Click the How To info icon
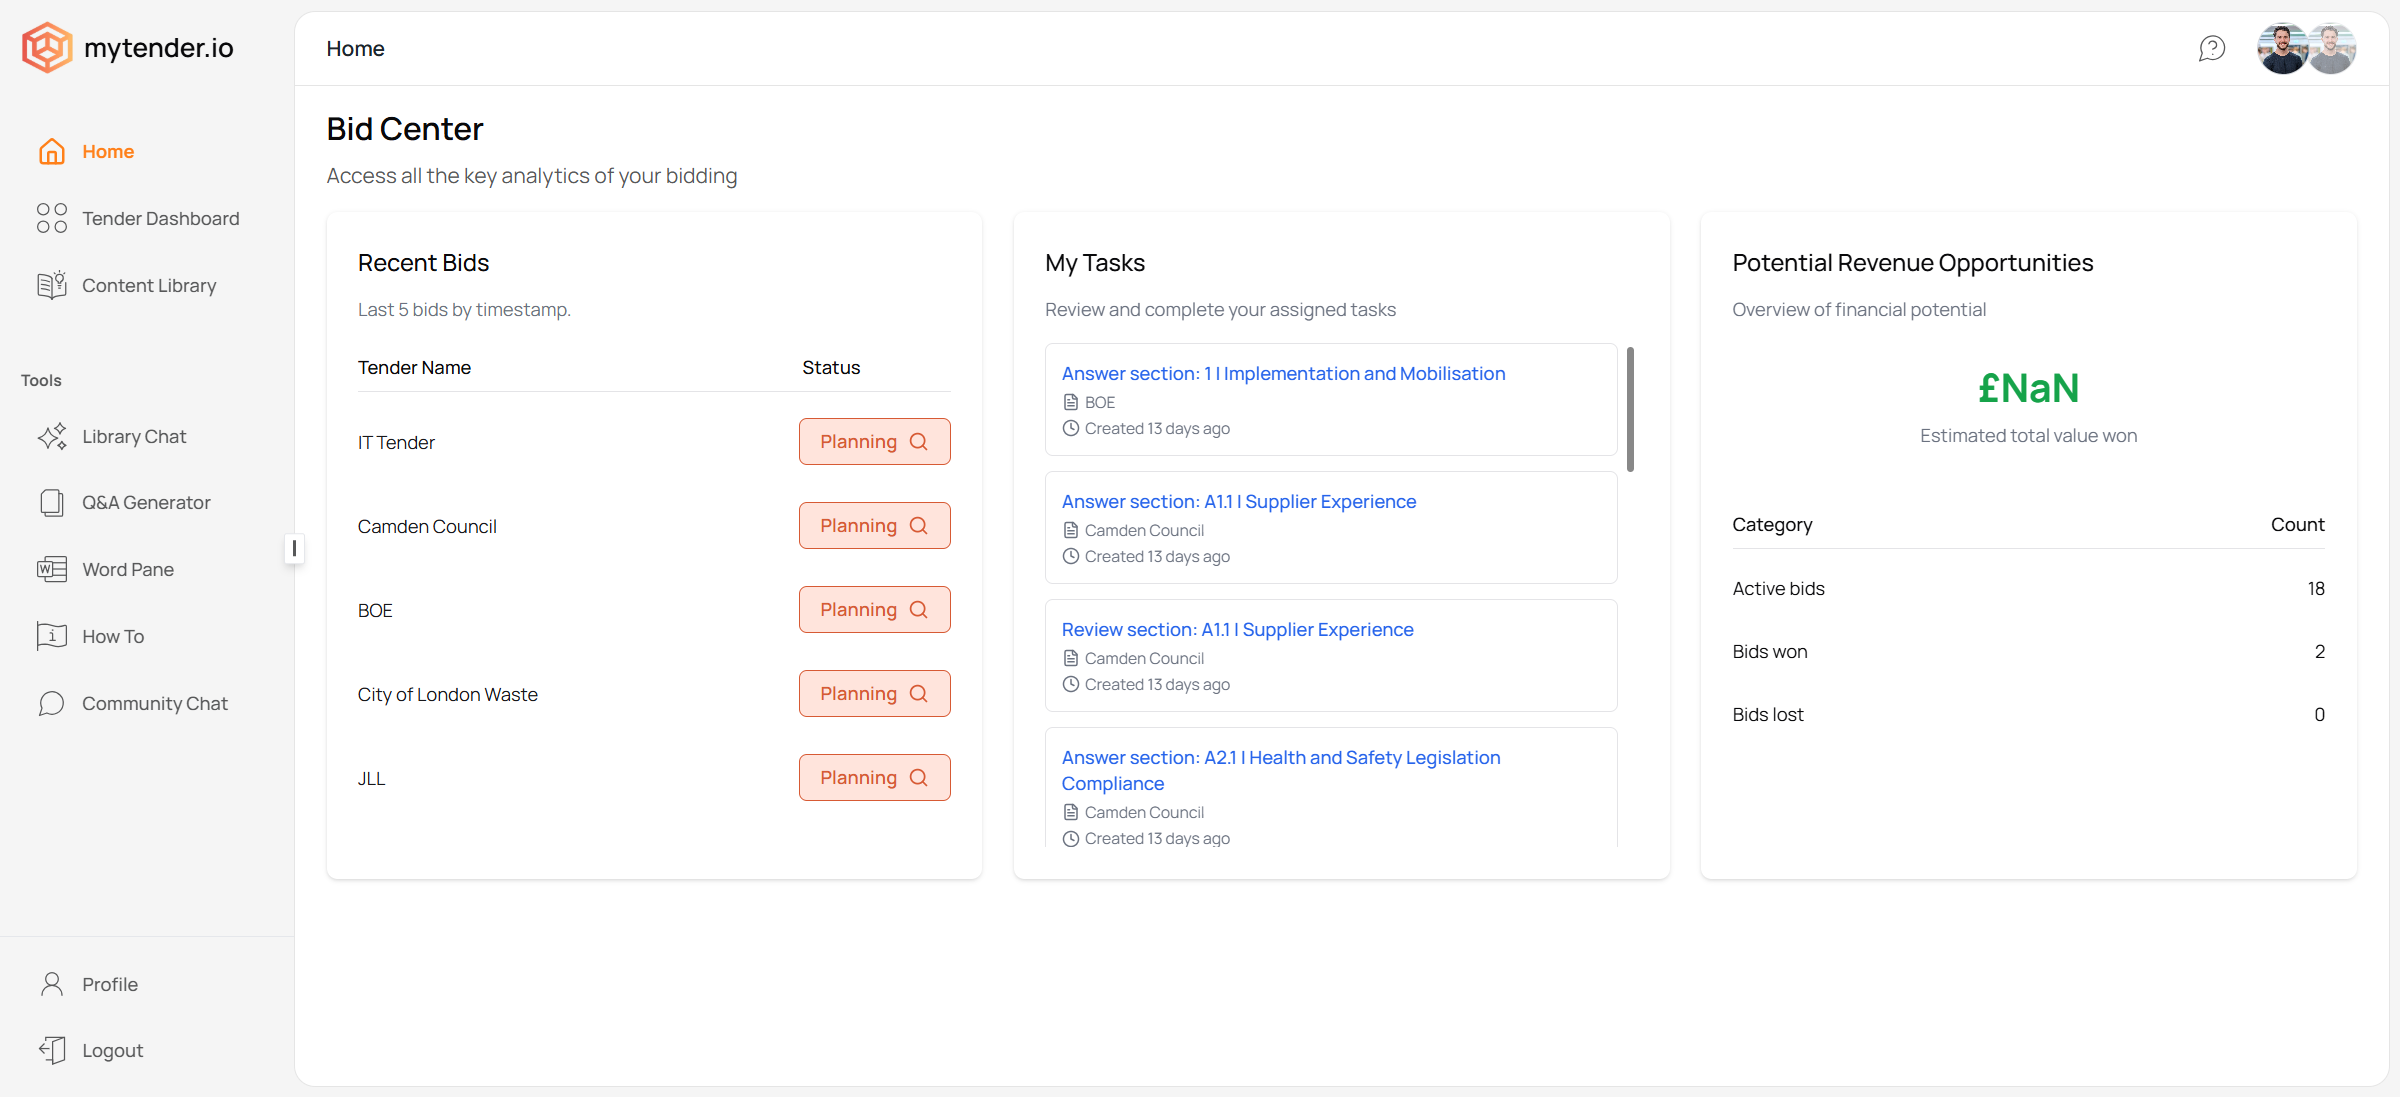The width and height of the screenshot is (2400, 1097). 52,636
